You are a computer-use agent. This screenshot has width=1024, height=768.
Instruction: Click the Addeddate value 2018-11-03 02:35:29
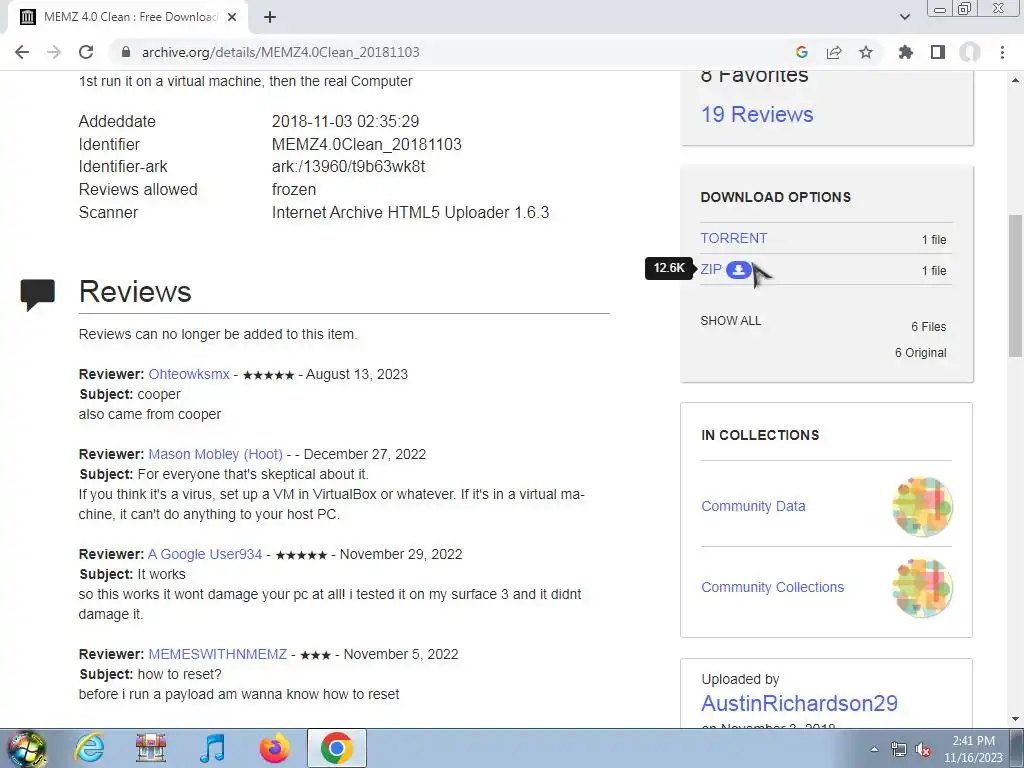point(345,121)
